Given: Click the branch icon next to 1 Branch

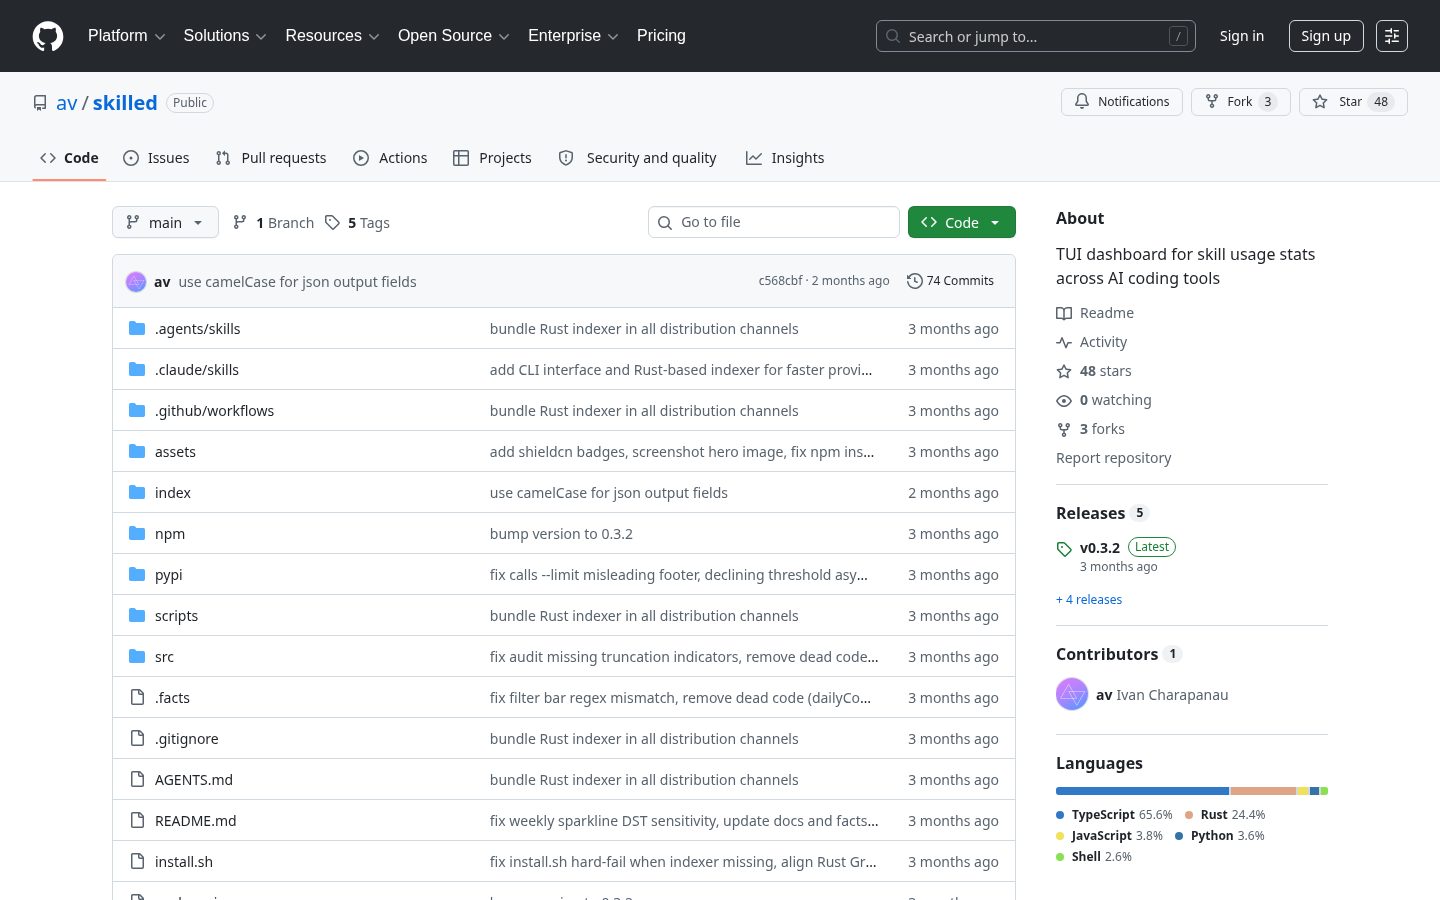Looking at the screenshot, I should pyautogui.click(x=240, y=222).
